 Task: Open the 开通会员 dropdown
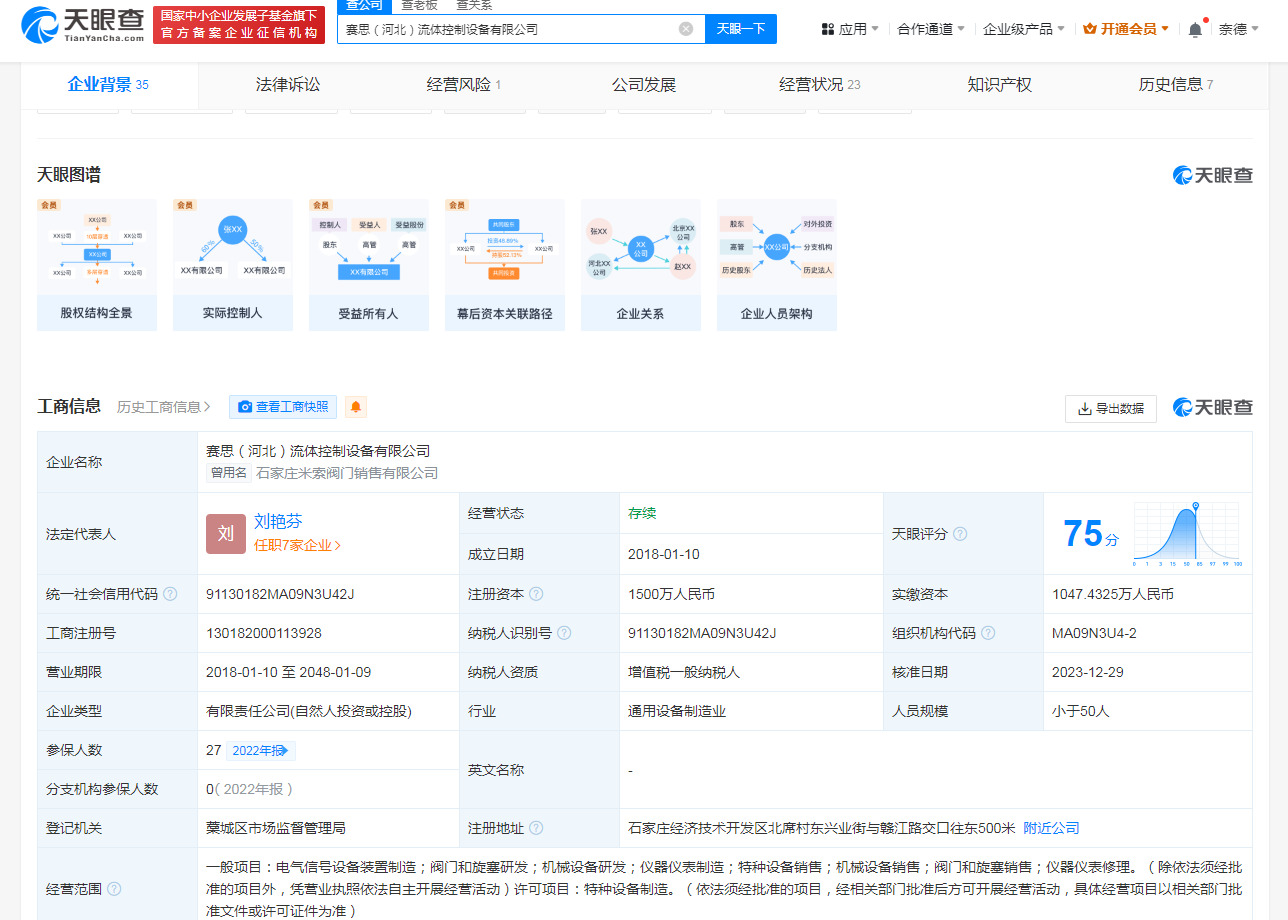pos(1126,29)
